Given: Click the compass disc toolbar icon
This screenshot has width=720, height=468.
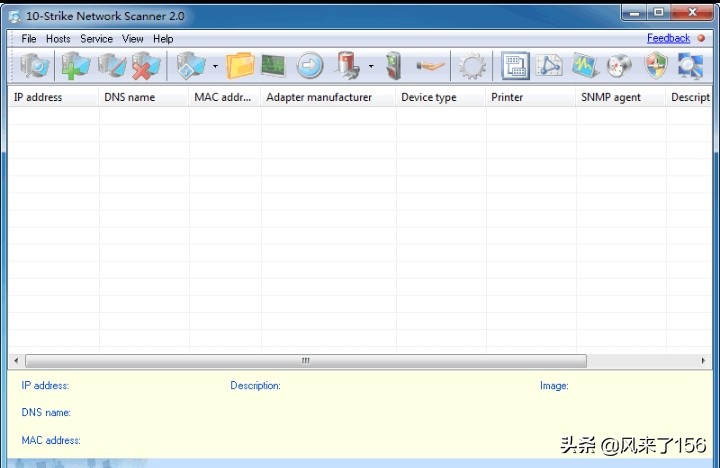Looking at the screenshot, I should pyautogui.click(x=619, y=66).
